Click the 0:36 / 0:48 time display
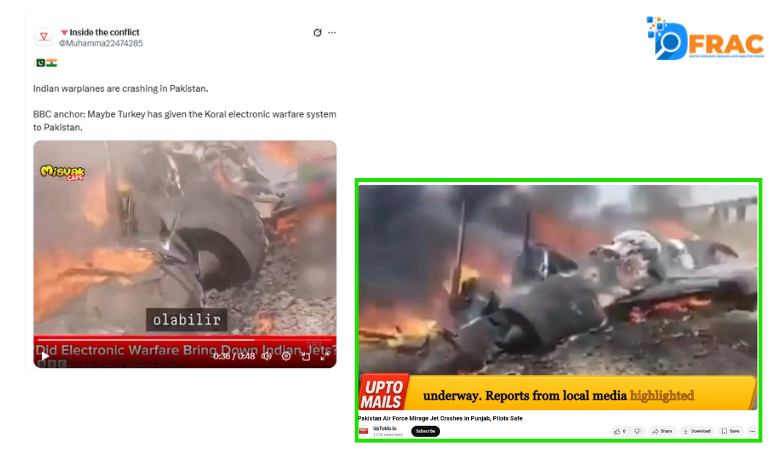This screenshot has width=777, height=470. click(234, 356)
